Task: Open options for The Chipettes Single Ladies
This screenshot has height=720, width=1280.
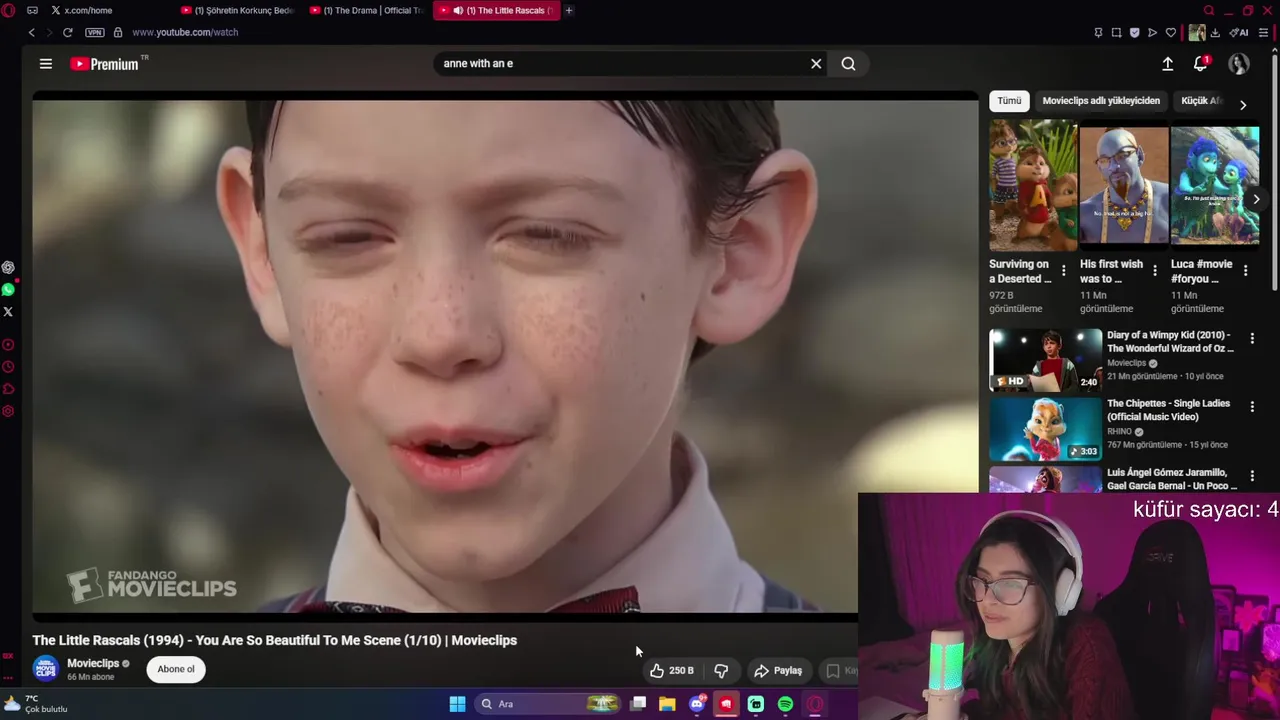Action: [x=1252, y=407]
